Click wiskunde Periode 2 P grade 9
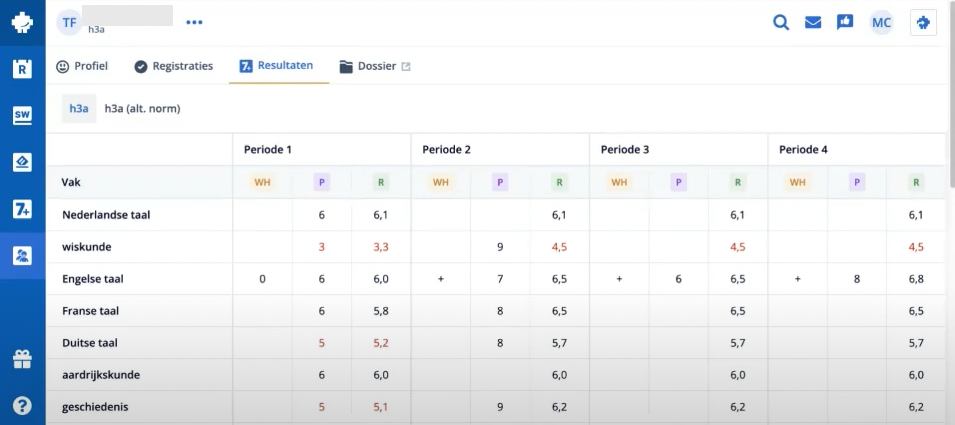Viewport: 955px width, 425px height. coord(500,247)
